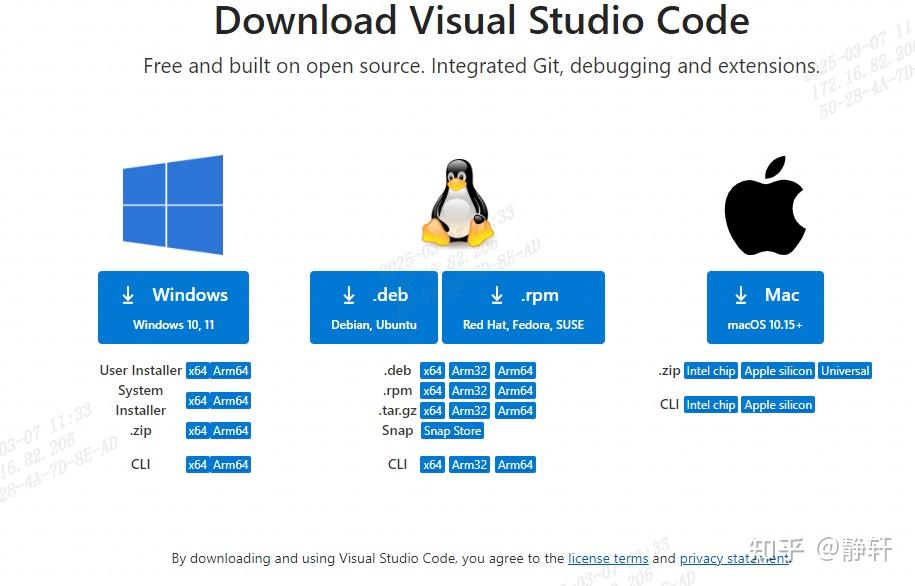Download VS Code for Windows 10, 11
This screenshot has width=915, height=586.
tap(173, 306)
